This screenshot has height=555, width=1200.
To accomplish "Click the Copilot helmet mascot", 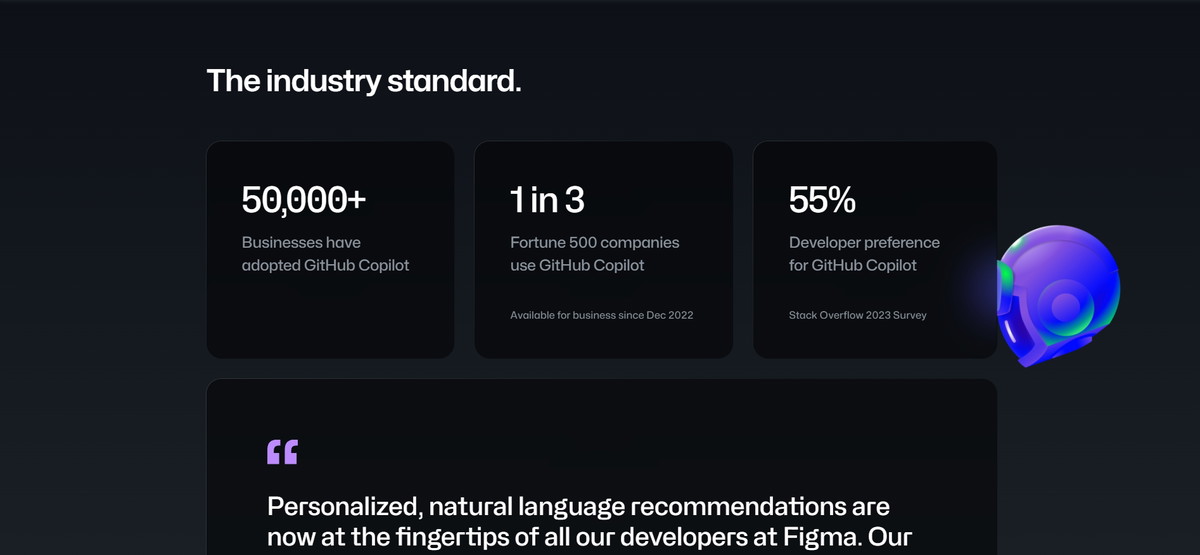I will pyautogui.click(x=1058, y=296).
